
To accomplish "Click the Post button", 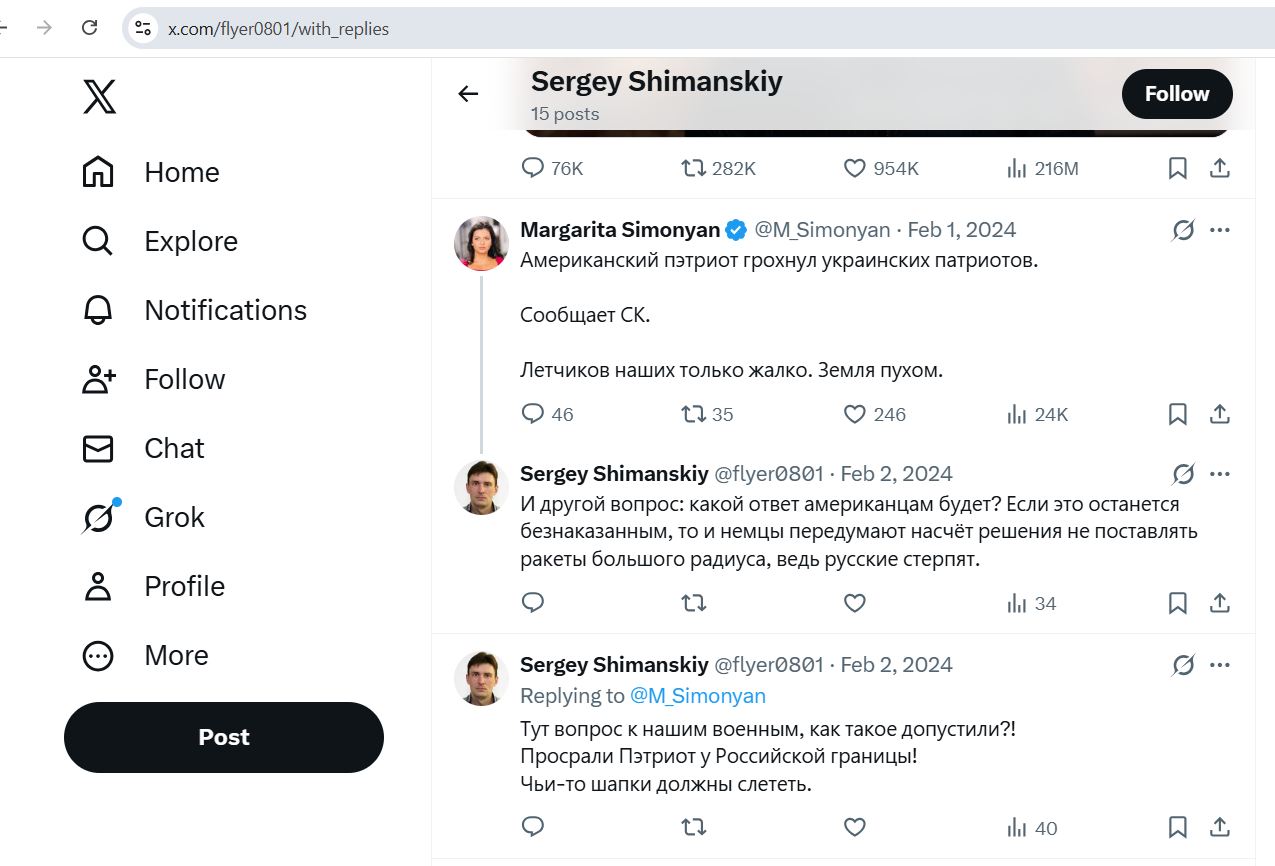I will (223, 737).
